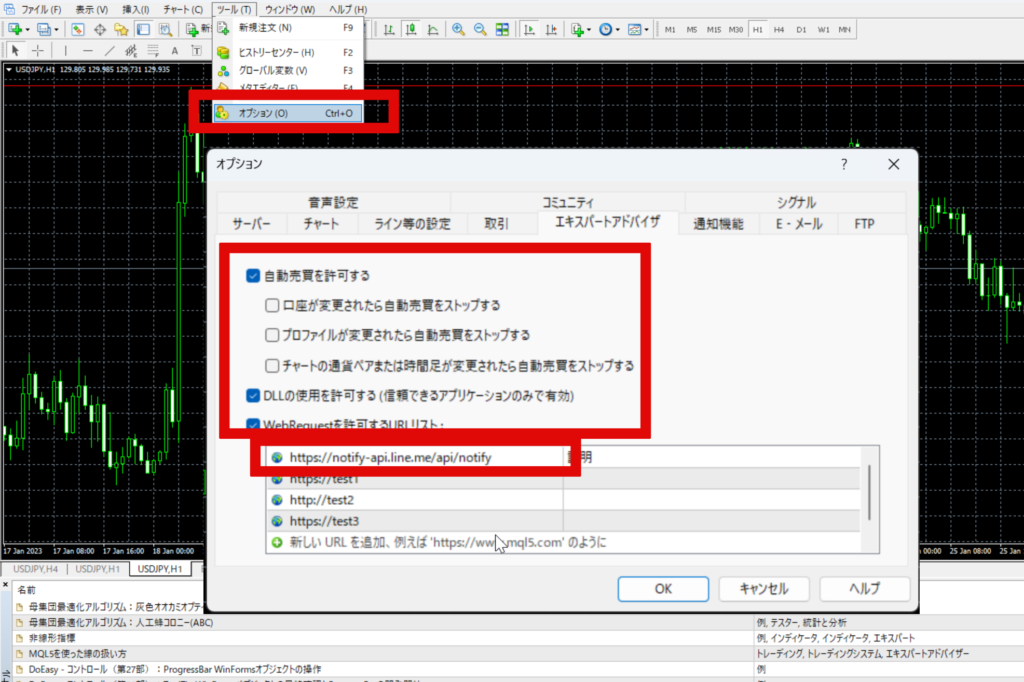Choose オプション (O) in the Tools menu

click(288, 113)
